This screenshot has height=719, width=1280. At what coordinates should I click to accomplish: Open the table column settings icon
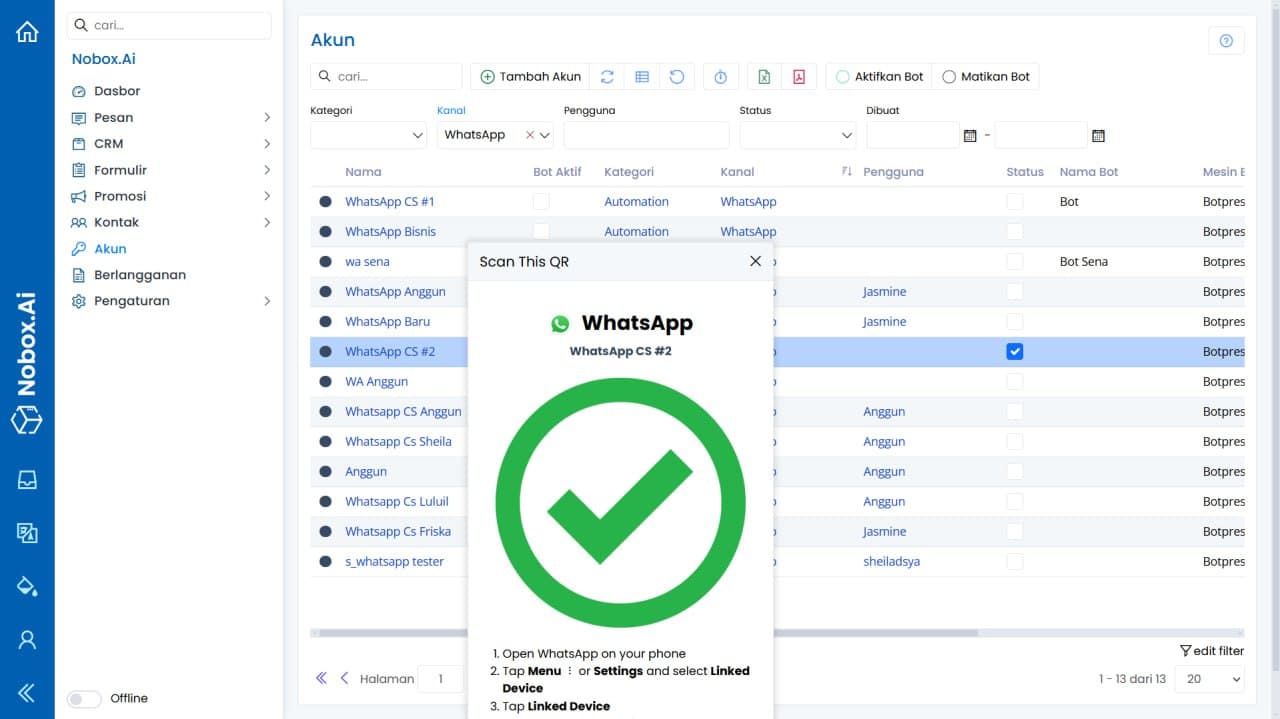642,76
